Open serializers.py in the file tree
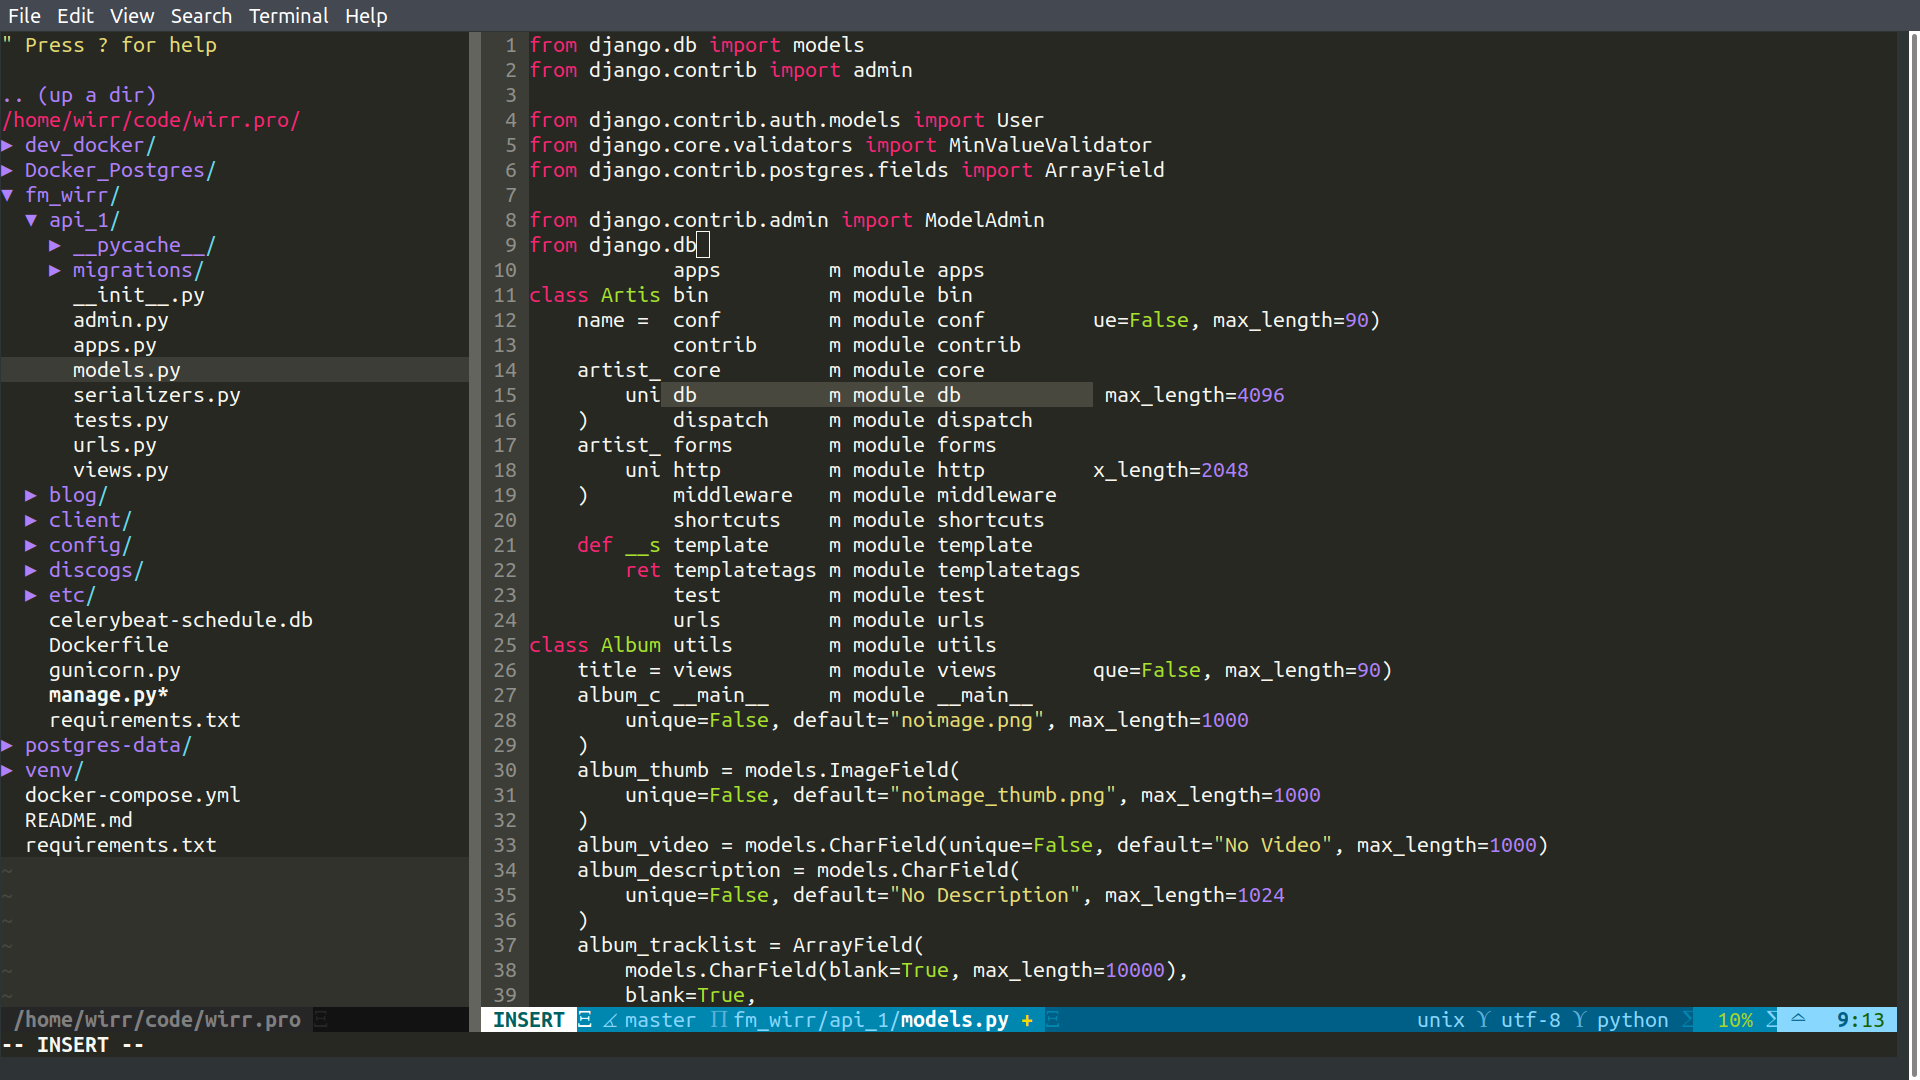This screenshot has height=1080, width=1920. coord(156,395)
